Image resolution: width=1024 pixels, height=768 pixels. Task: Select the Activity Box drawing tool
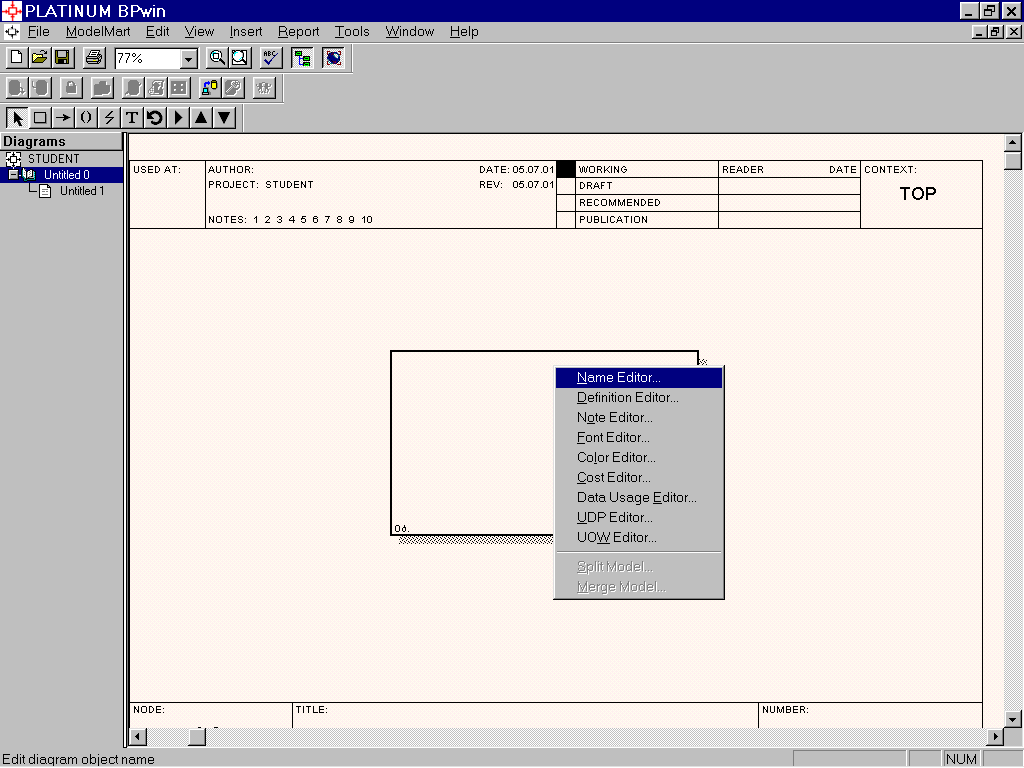40,117
